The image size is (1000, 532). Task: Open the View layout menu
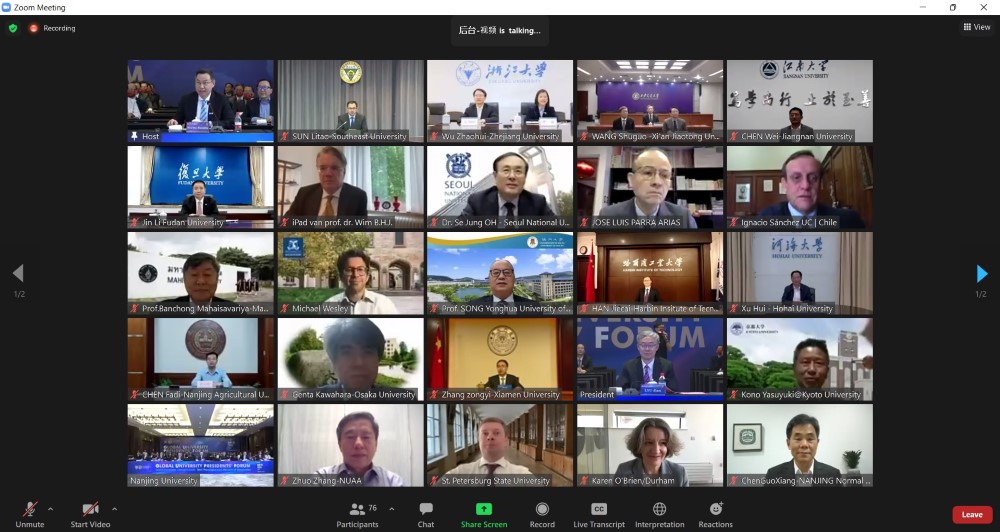click(x=976, y=27)
